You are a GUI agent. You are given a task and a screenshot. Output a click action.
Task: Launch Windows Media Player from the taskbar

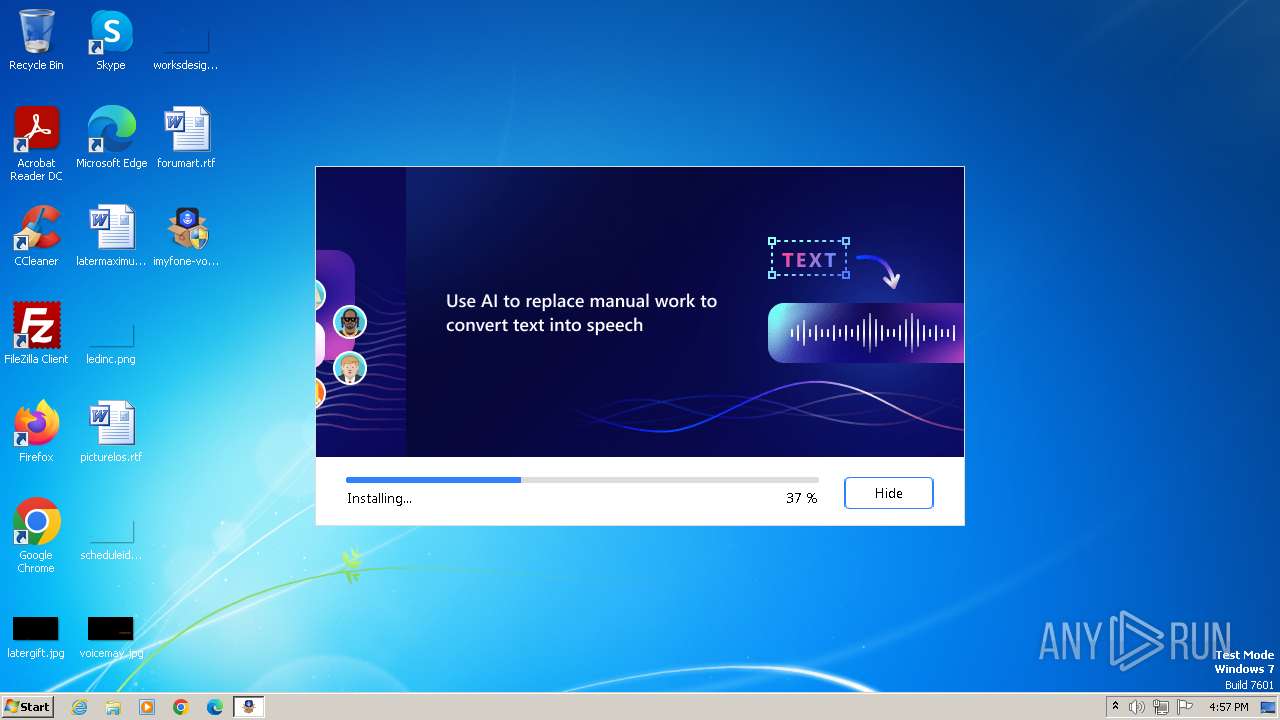click(x=147, y=707)
